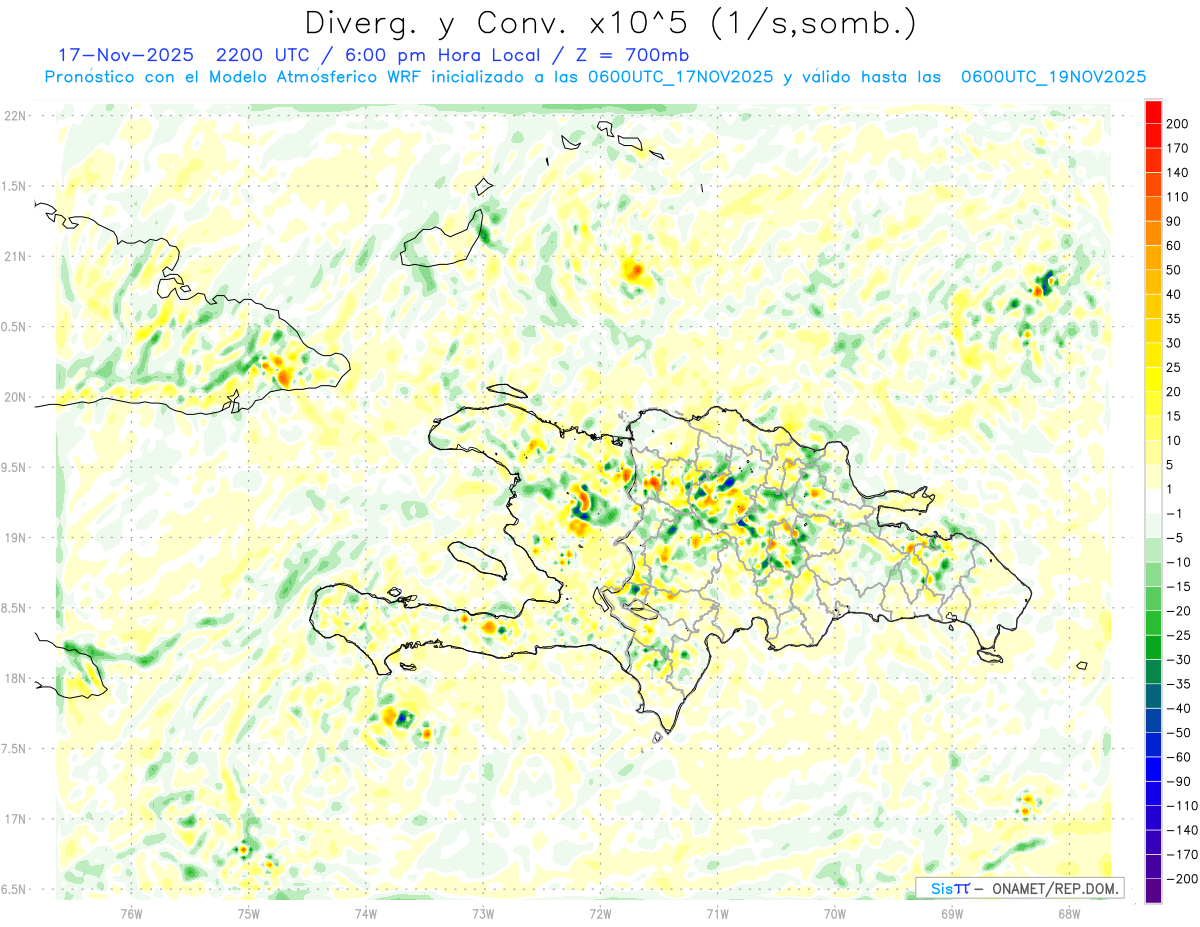Click the longitude axis label '72W'
This screenshot has height=927, width=1200.
(600, 913)
